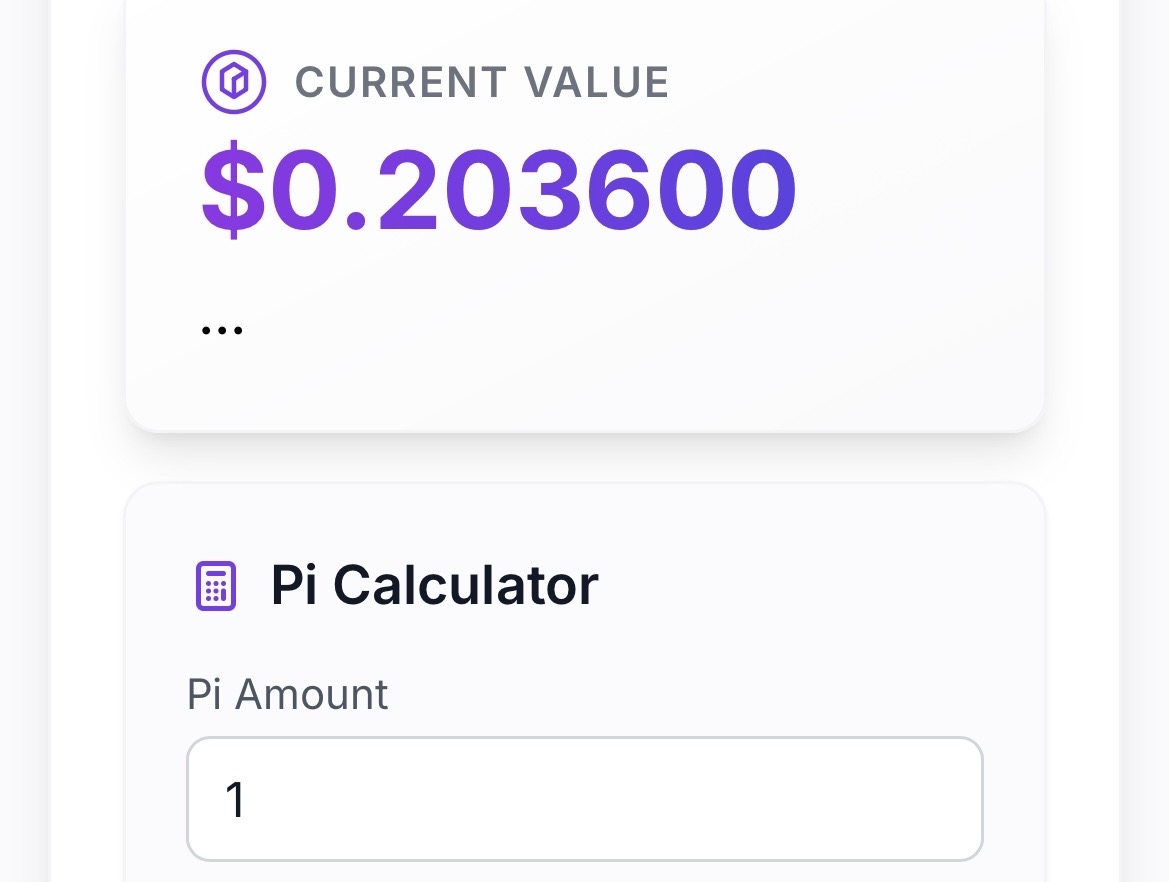Viewport: 1169px width, 882px height.
Task: Click the number 1 in the input
Action: (235, 800)
